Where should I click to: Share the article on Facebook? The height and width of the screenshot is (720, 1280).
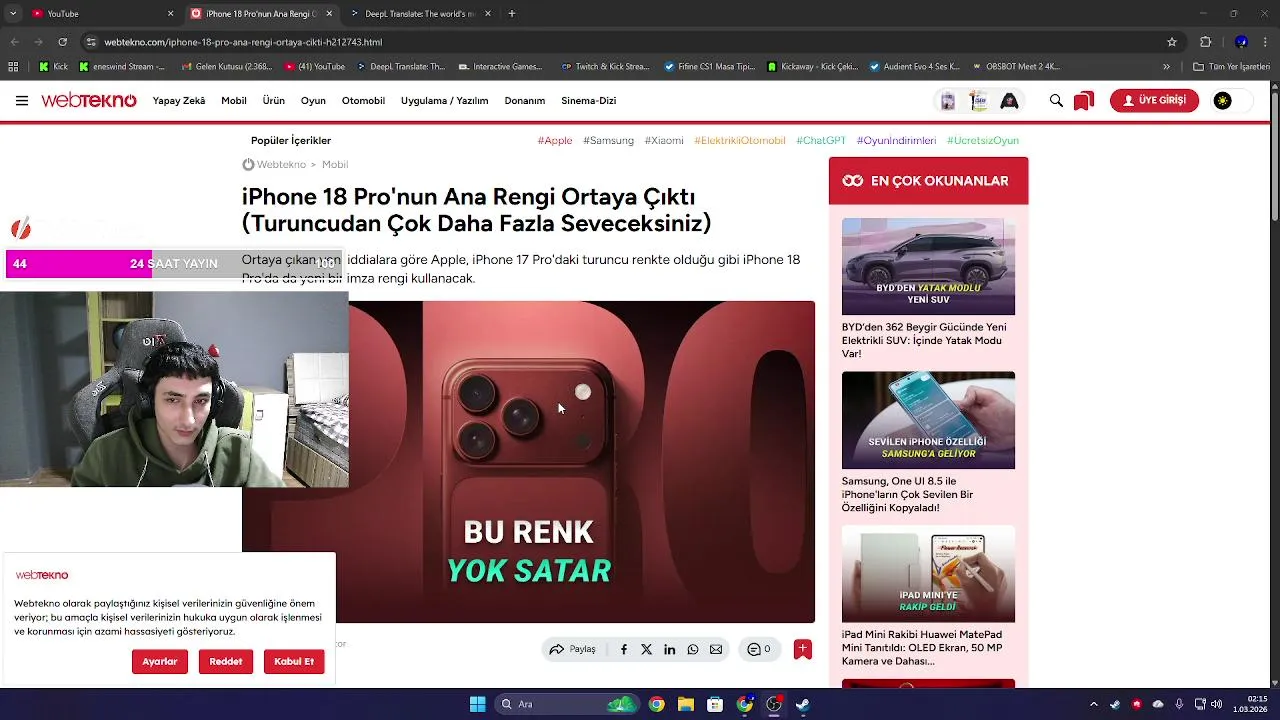624,650
